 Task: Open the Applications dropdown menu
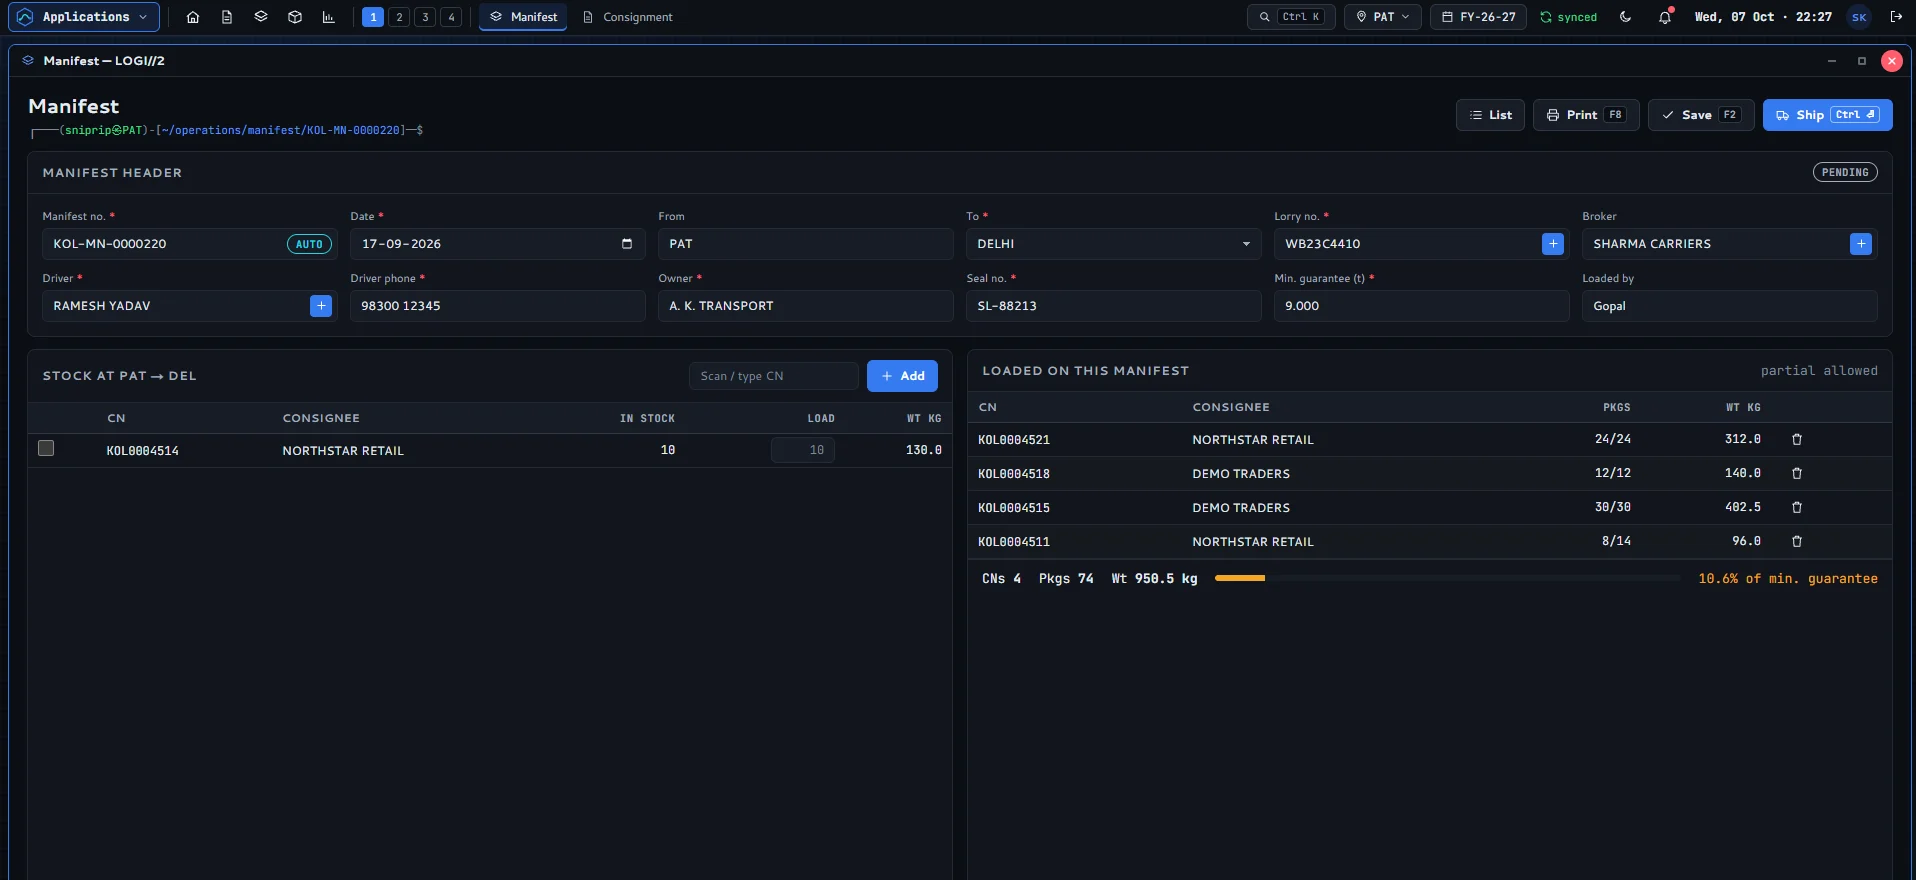[83, 17]
